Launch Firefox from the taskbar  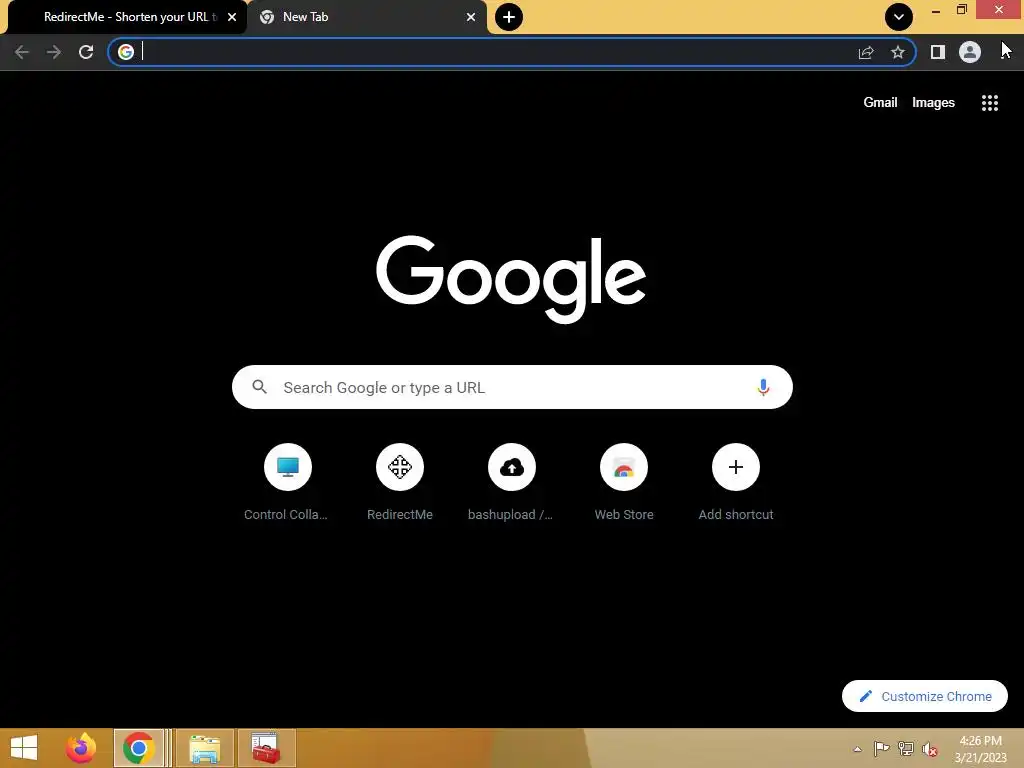click(80, 748)
